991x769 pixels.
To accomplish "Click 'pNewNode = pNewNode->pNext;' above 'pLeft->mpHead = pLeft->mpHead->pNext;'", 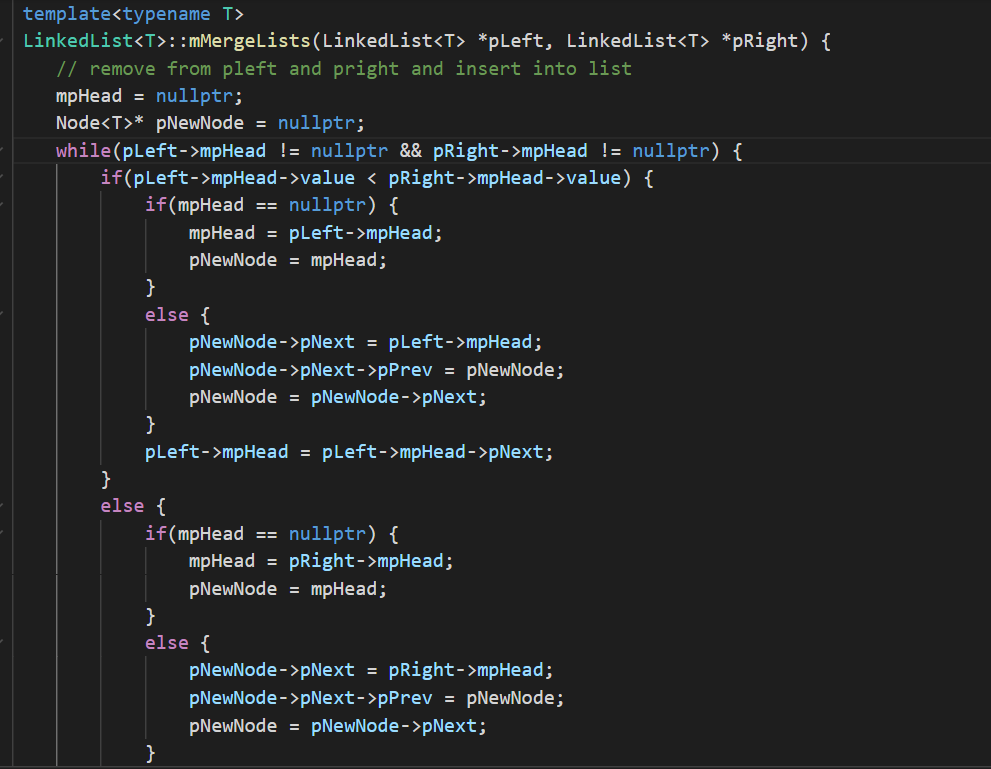I will pos(337,397).
